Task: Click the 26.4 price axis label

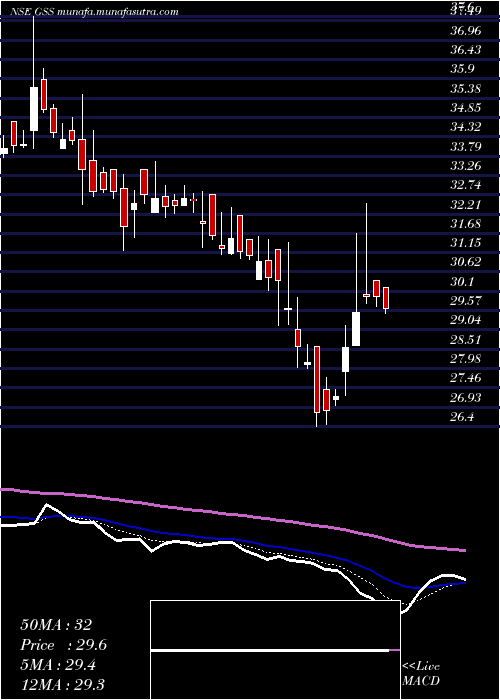Action: 462,417
